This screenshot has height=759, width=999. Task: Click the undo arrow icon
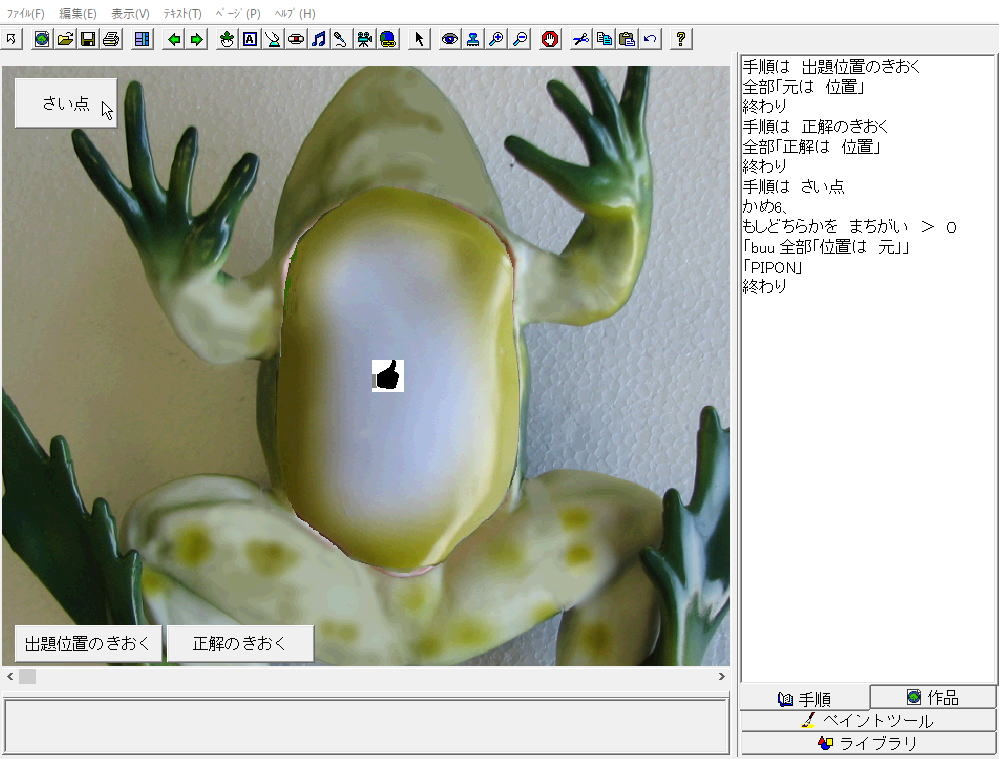coord(650,39)
